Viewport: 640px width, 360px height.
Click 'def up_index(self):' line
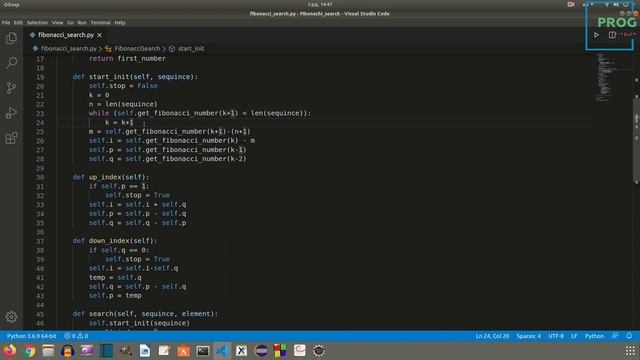click(111, 177)
